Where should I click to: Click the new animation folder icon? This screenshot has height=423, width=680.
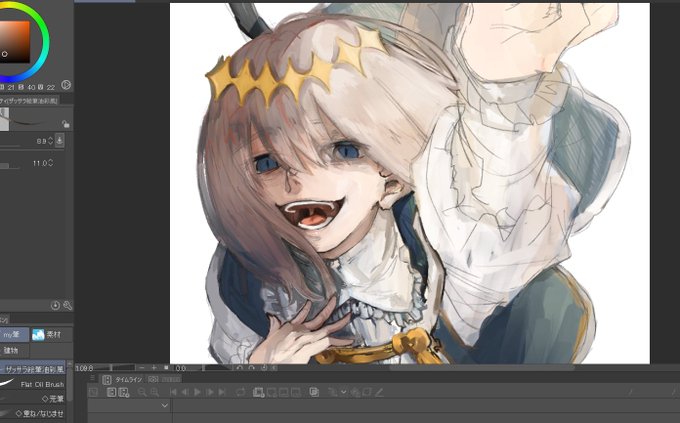coord(259,393)
